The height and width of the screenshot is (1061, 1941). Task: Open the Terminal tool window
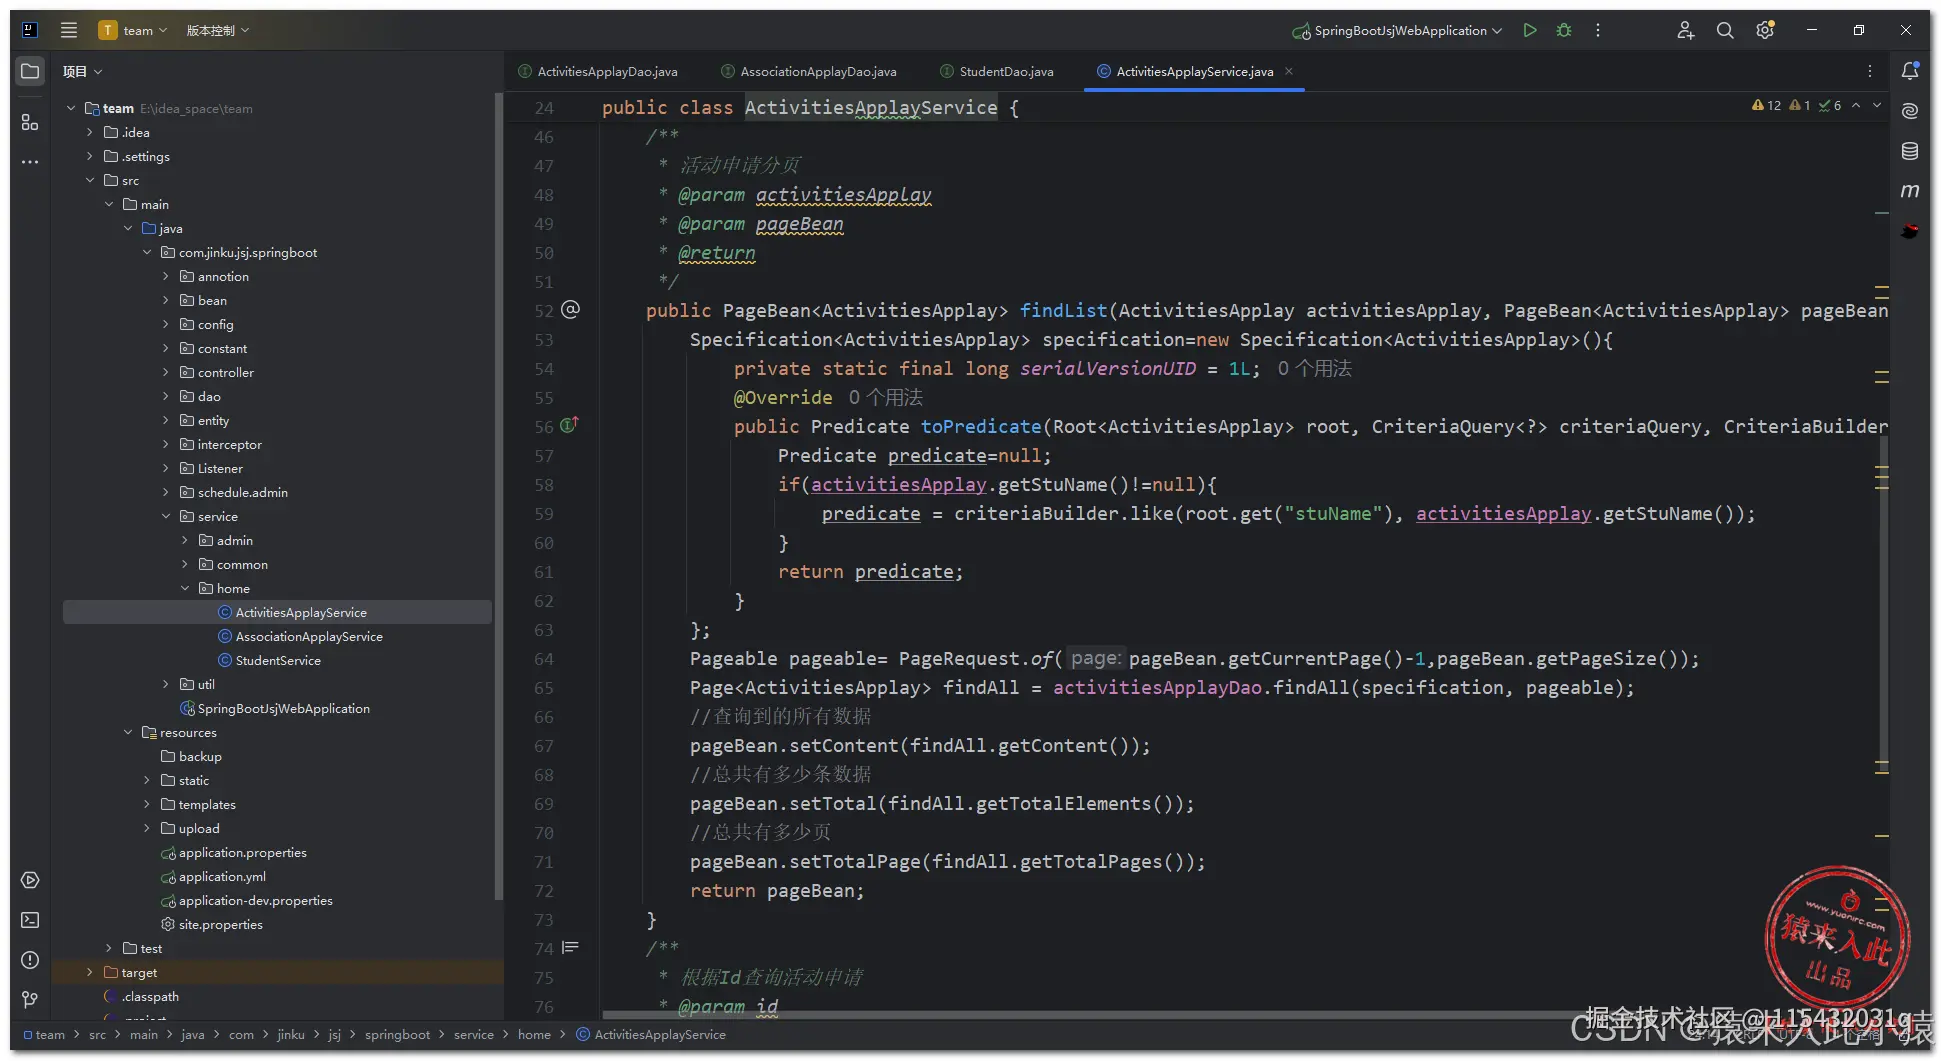pyautogui.click(x=30, y=920)
